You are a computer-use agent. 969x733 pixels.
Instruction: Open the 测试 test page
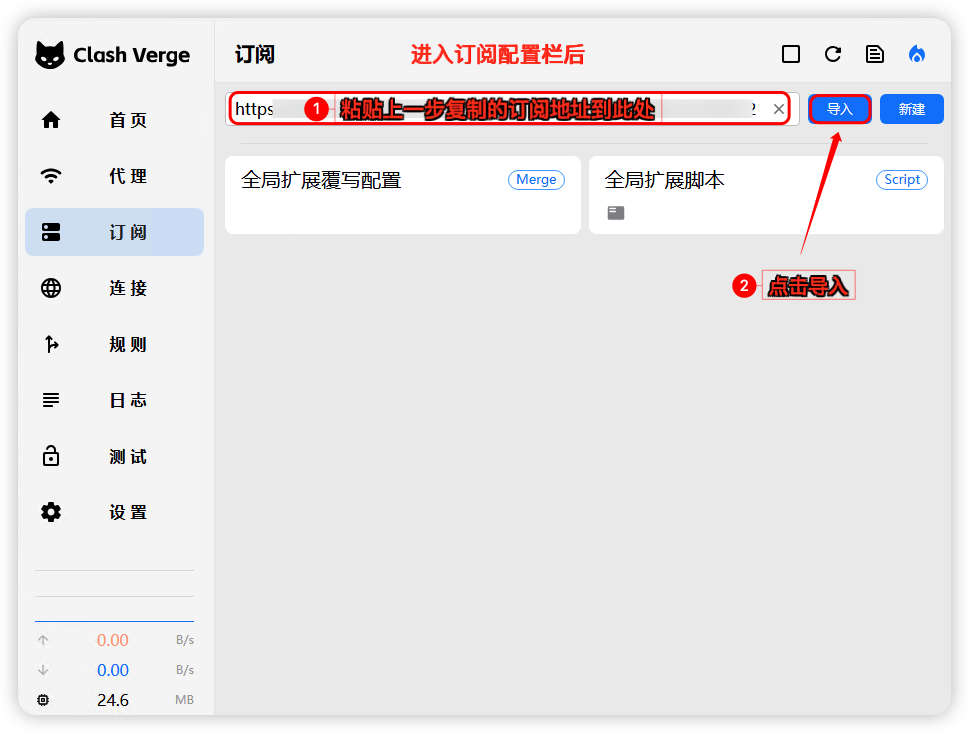coord(114,456)
